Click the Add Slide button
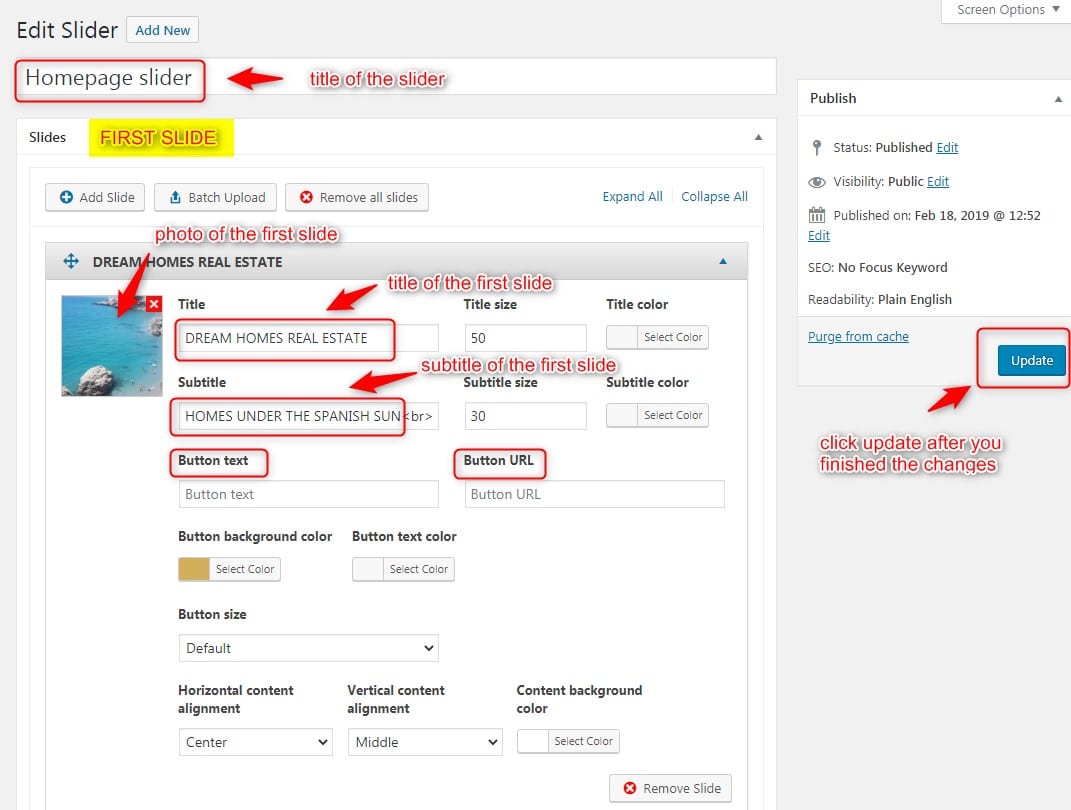This screenshot has height=810, width=1071. (x=96, y=197)
